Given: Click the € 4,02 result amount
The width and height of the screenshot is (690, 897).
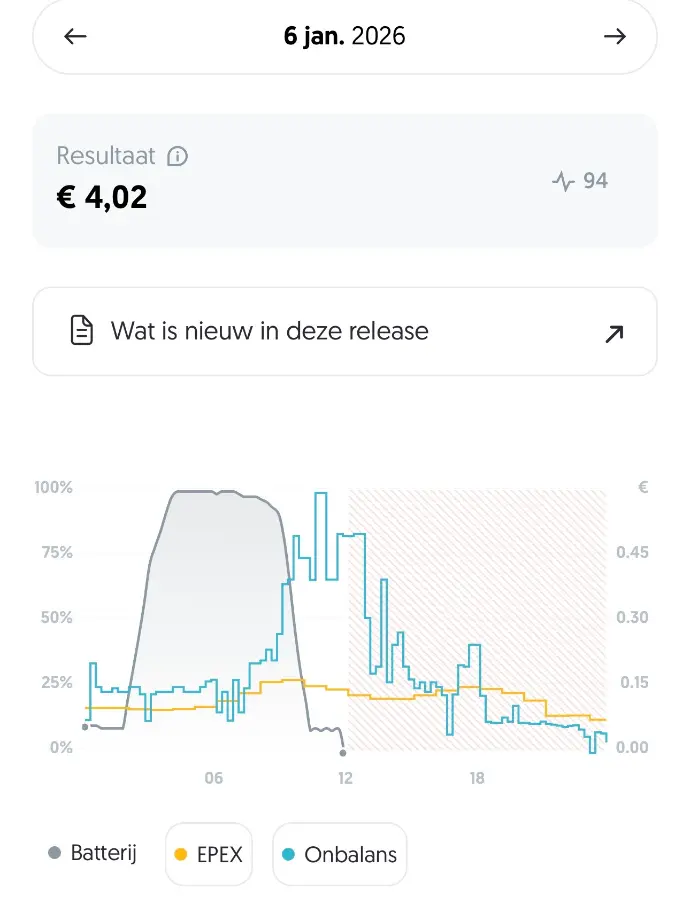Looking at the screenshot, I should tap(102, 196).
